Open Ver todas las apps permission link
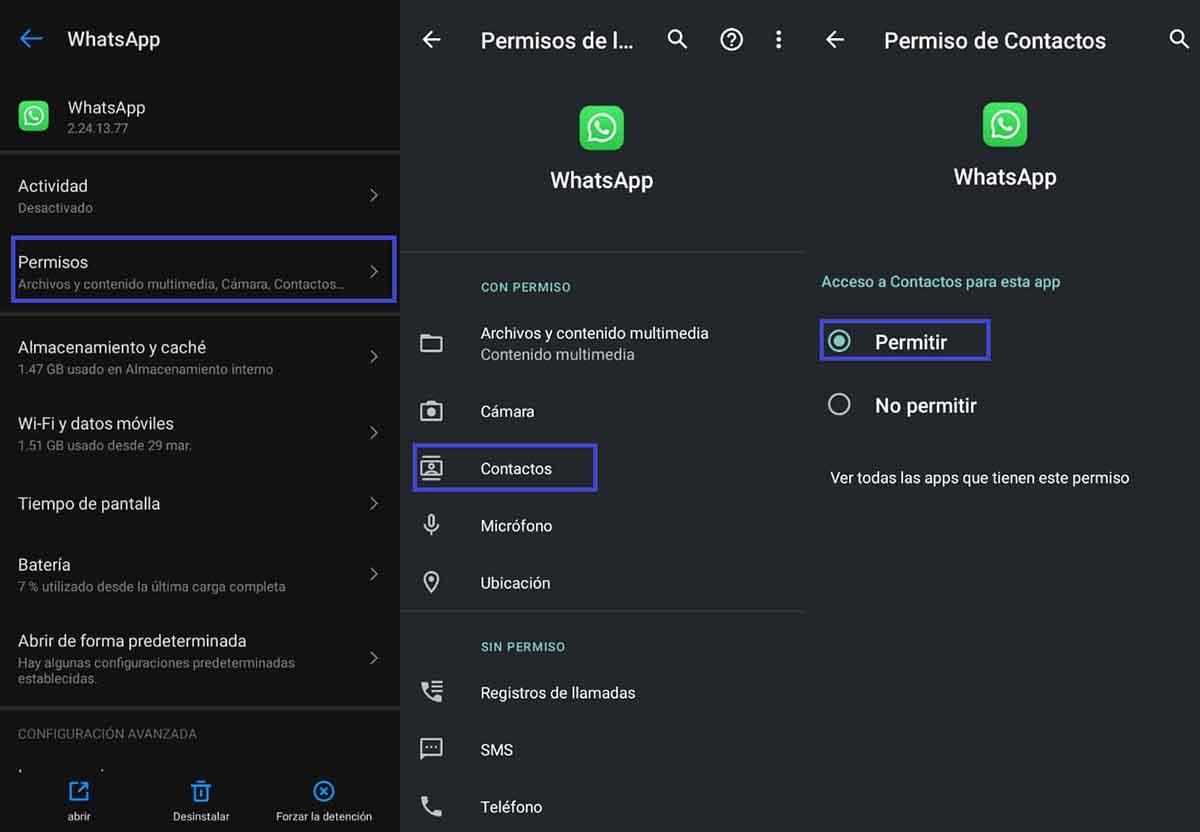Screen dimensions: 1200x832 tap(980, 478)
